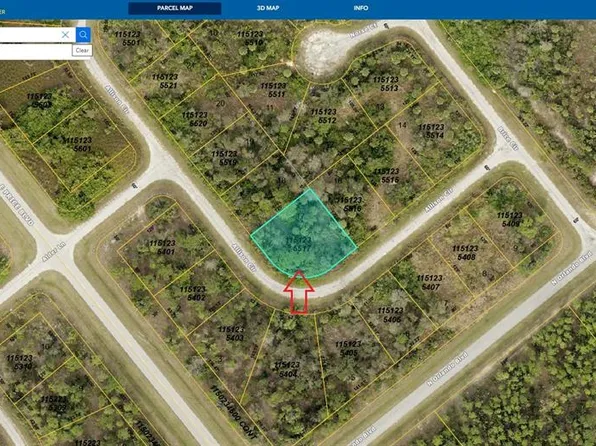Click parcel label 115123 5516
596x446 pixels.
tap(349, 204)
